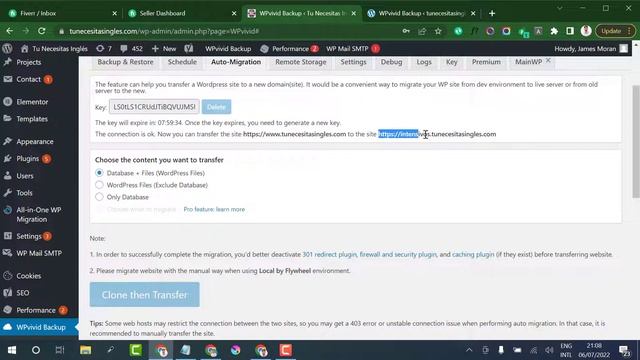The image size is (640, 360).
Task: Open a new browser tab
Action: click(492, 13)
